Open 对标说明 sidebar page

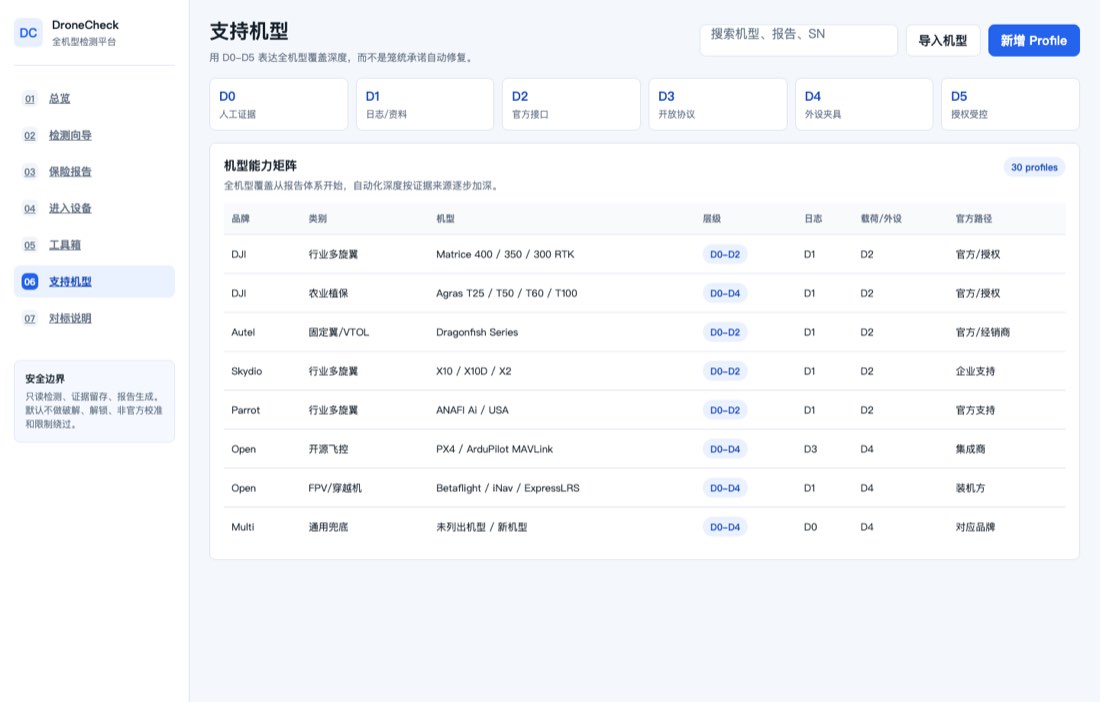point(94,318)
